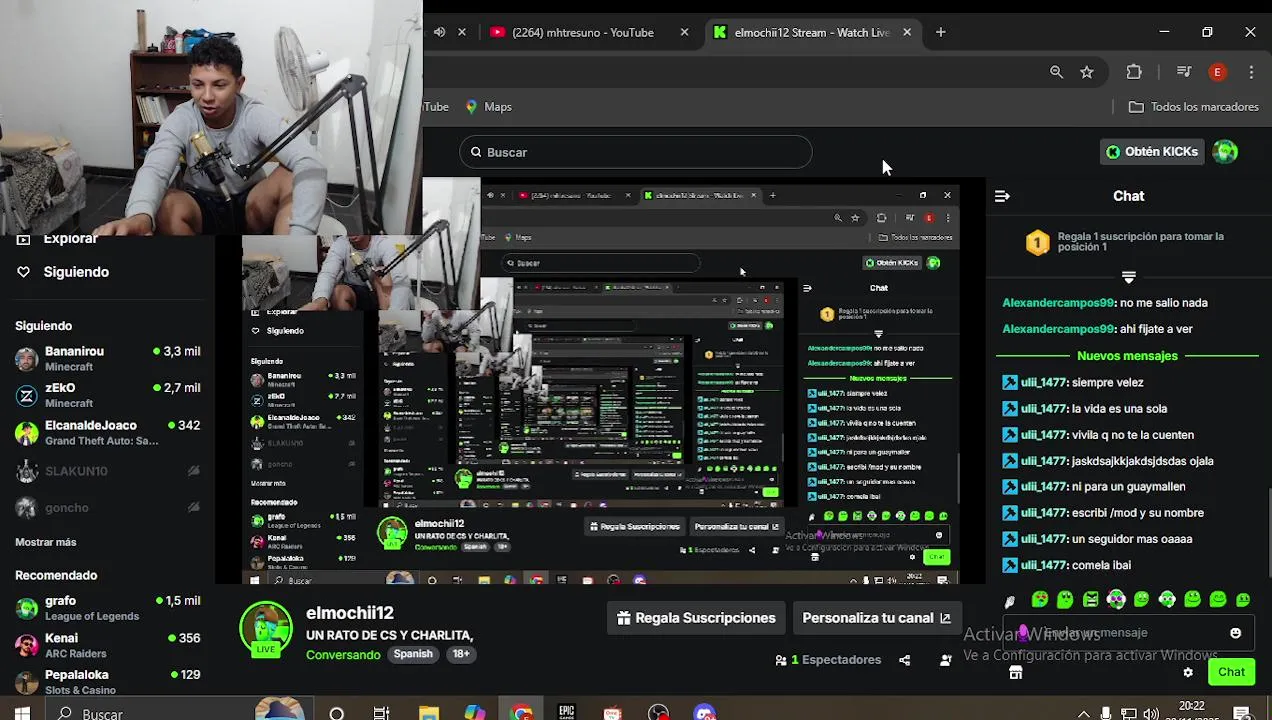Focus the chat message input field
This screenshot has width=1272, height=720.
[x=1128, y=633]
